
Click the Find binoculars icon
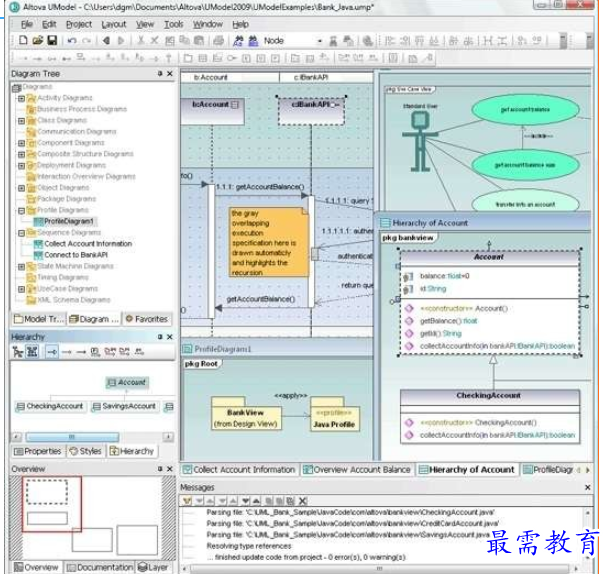click(x=238, y=40)
